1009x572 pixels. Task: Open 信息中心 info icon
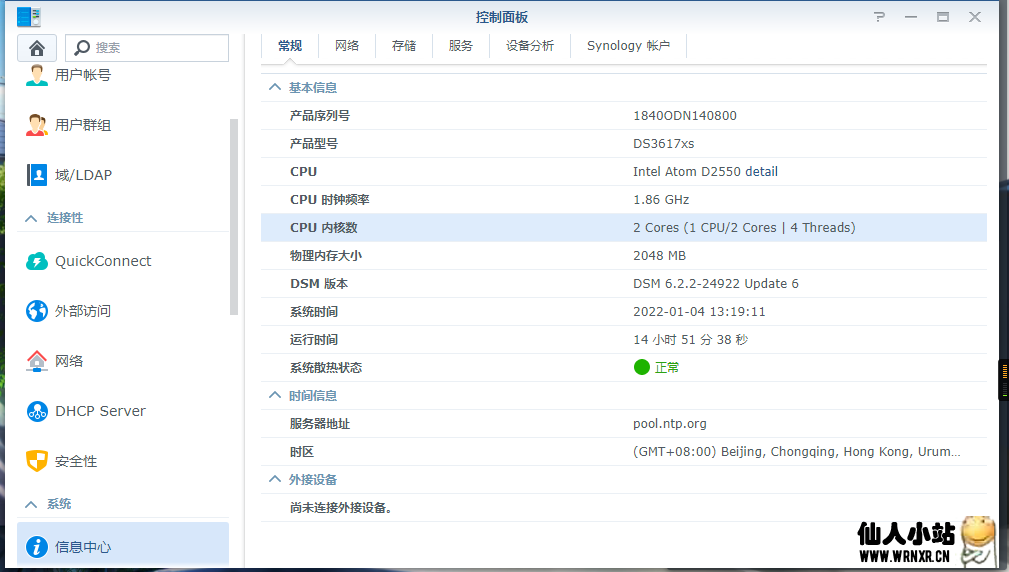37,547
